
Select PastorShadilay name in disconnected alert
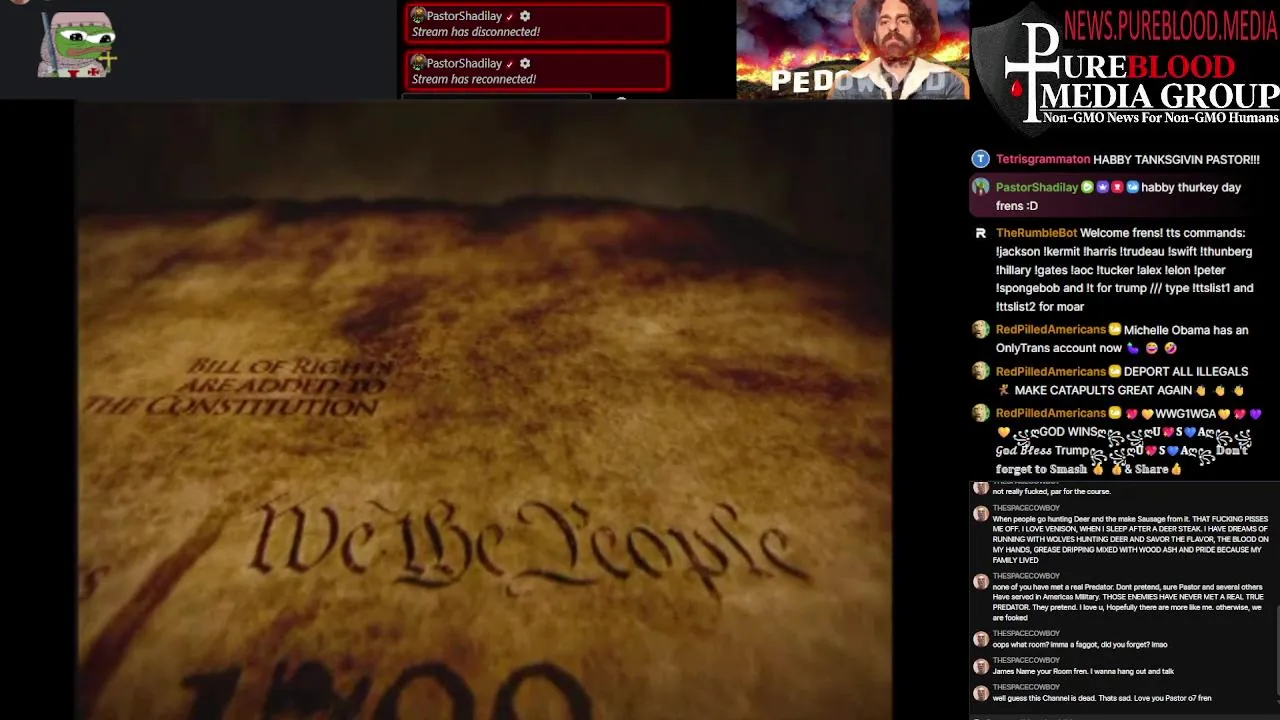(x=464, y=16)
